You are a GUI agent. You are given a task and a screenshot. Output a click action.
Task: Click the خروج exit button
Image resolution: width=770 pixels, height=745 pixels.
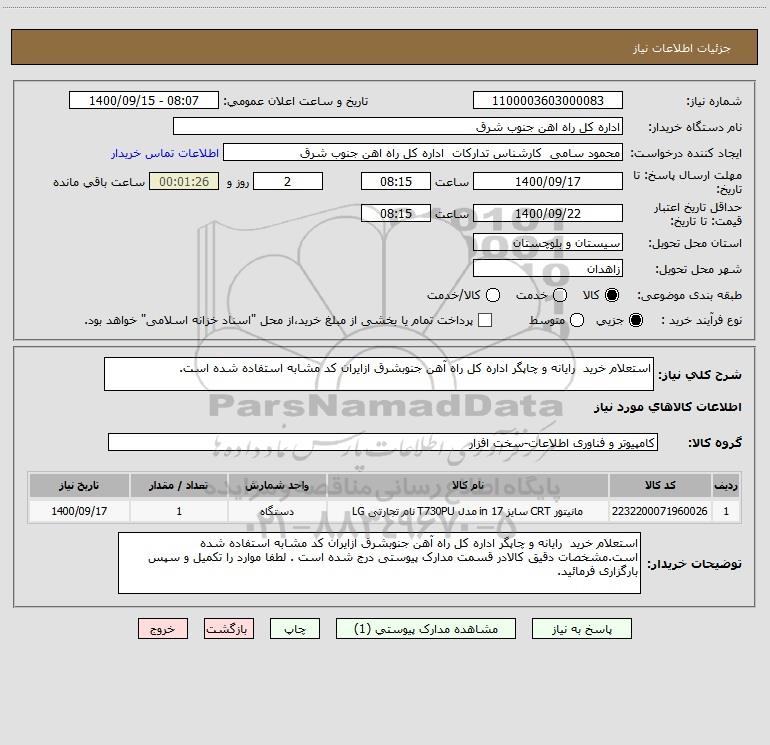[163, 629]
